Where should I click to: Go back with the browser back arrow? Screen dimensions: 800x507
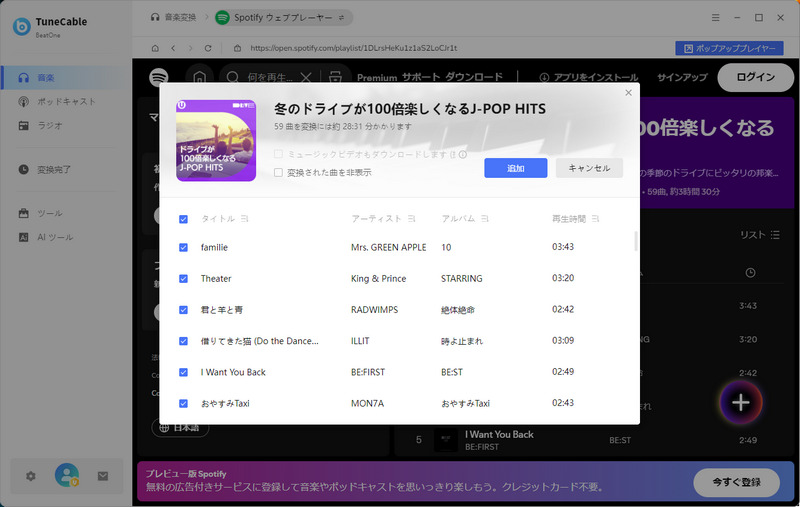coord(173,48)
